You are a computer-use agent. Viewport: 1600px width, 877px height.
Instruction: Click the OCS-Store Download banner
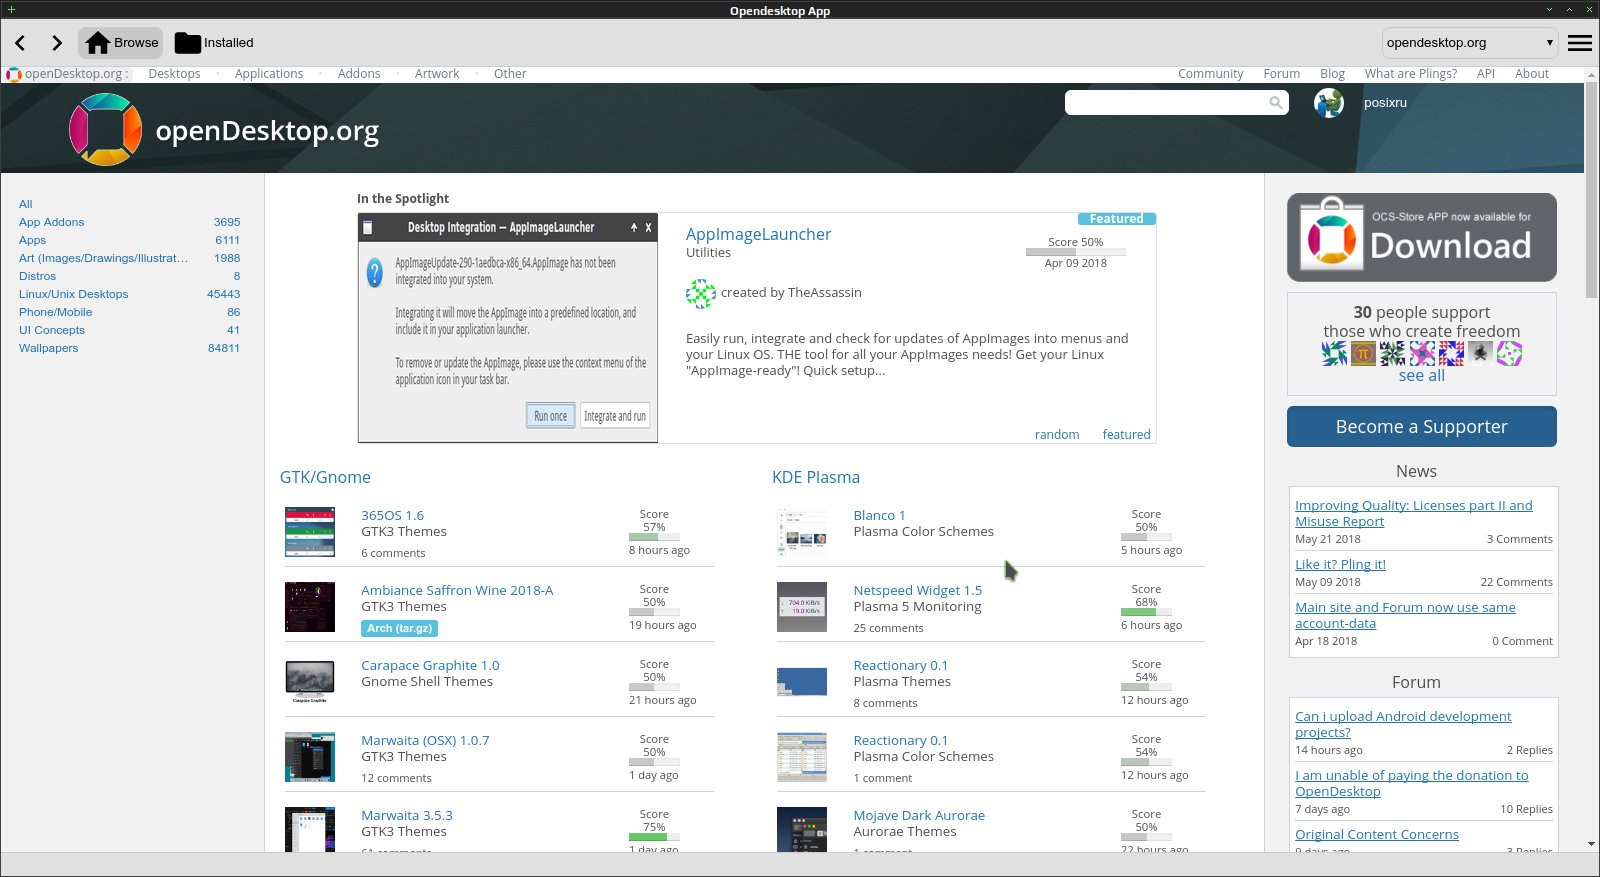coord(1421,237)
